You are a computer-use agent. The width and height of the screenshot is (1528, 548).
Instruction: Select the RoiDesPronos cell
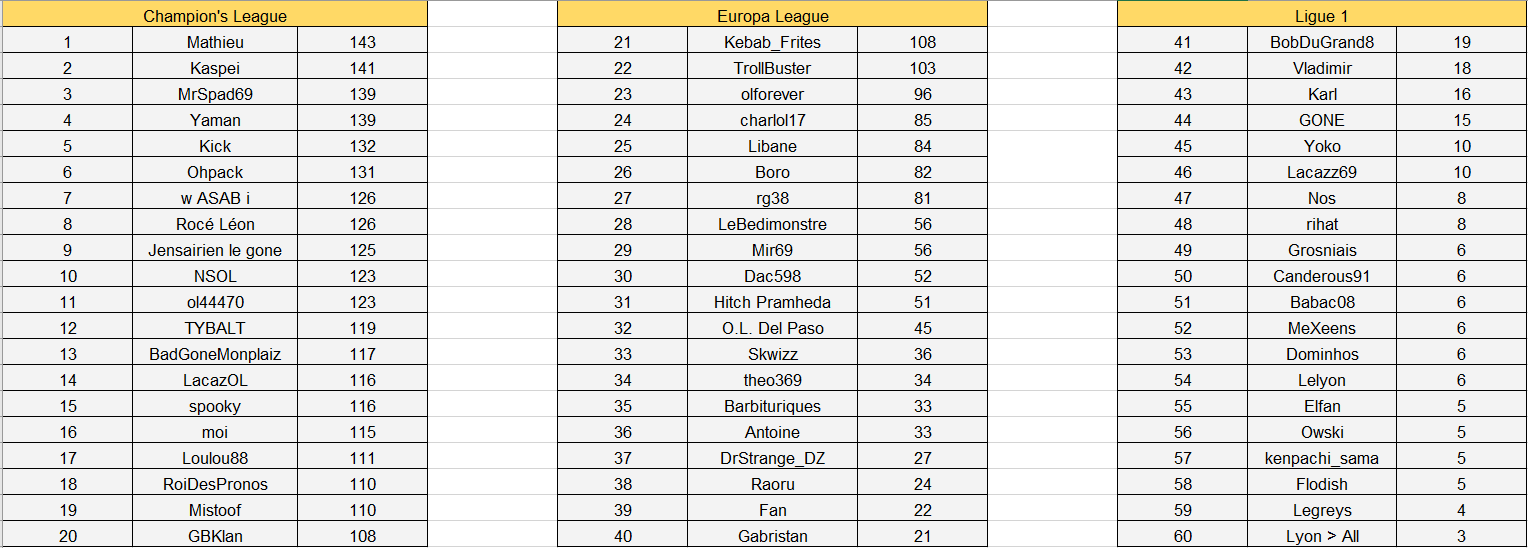(215, 484)
